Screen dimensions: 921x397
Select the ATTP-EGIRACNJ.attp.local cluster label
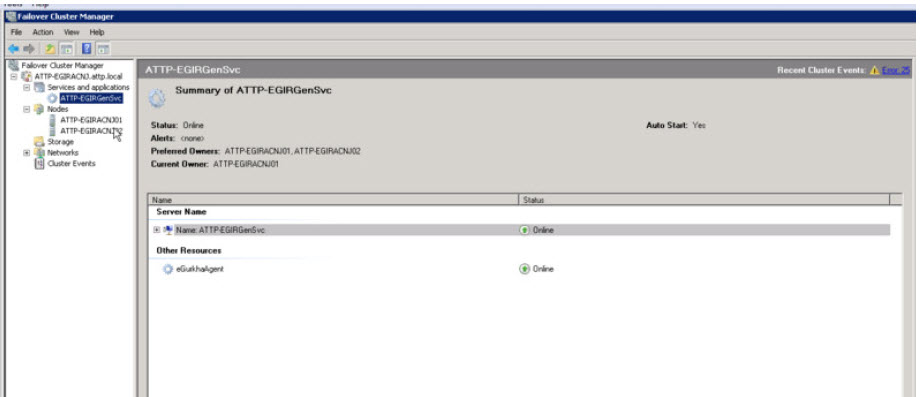coord(79,76)
